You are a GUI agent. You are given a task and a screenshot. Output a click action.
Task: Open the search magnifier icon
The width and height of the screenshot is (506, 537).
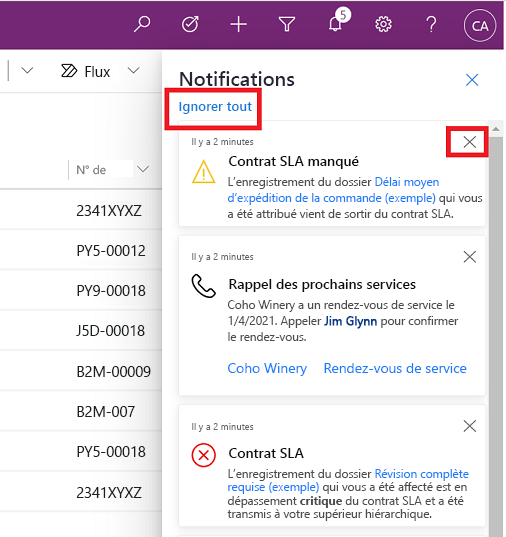[x=142, y=24]
